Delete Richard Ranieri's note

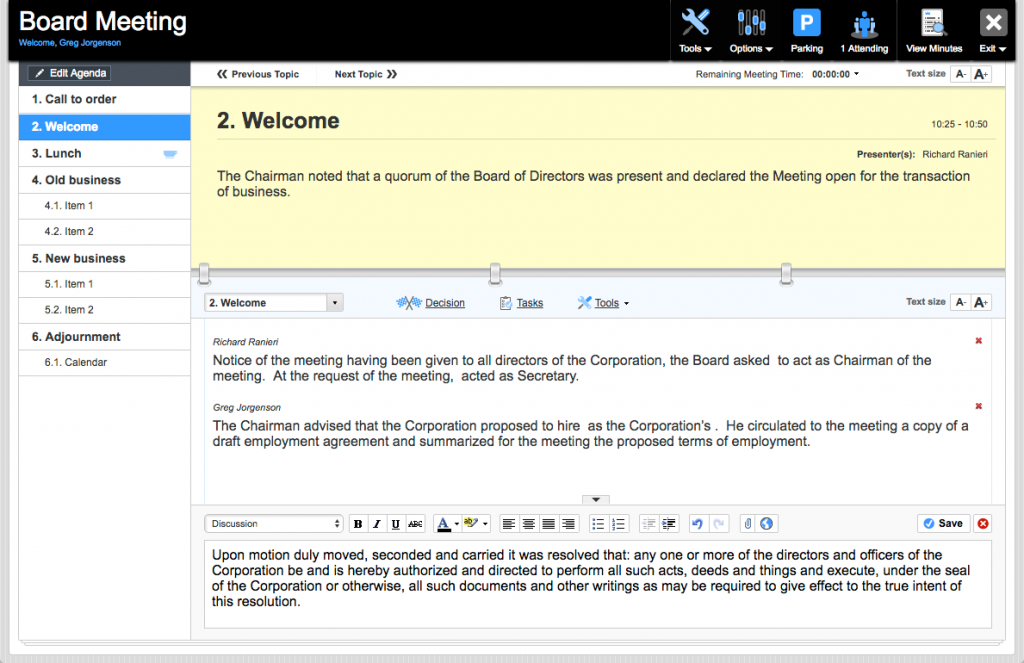click(x=978, y=341)
